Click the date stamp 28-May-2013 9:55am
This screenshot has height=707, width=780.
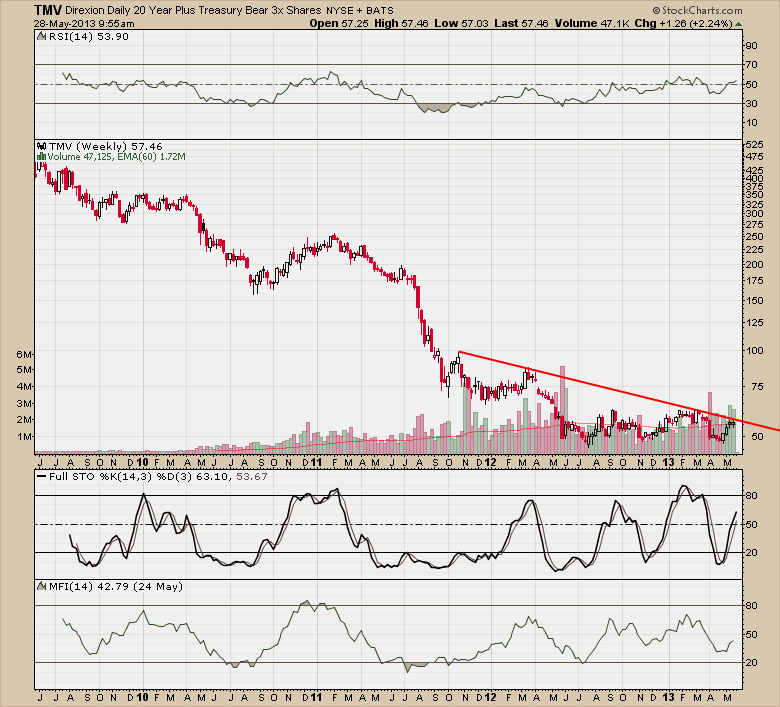click(84, 23)
